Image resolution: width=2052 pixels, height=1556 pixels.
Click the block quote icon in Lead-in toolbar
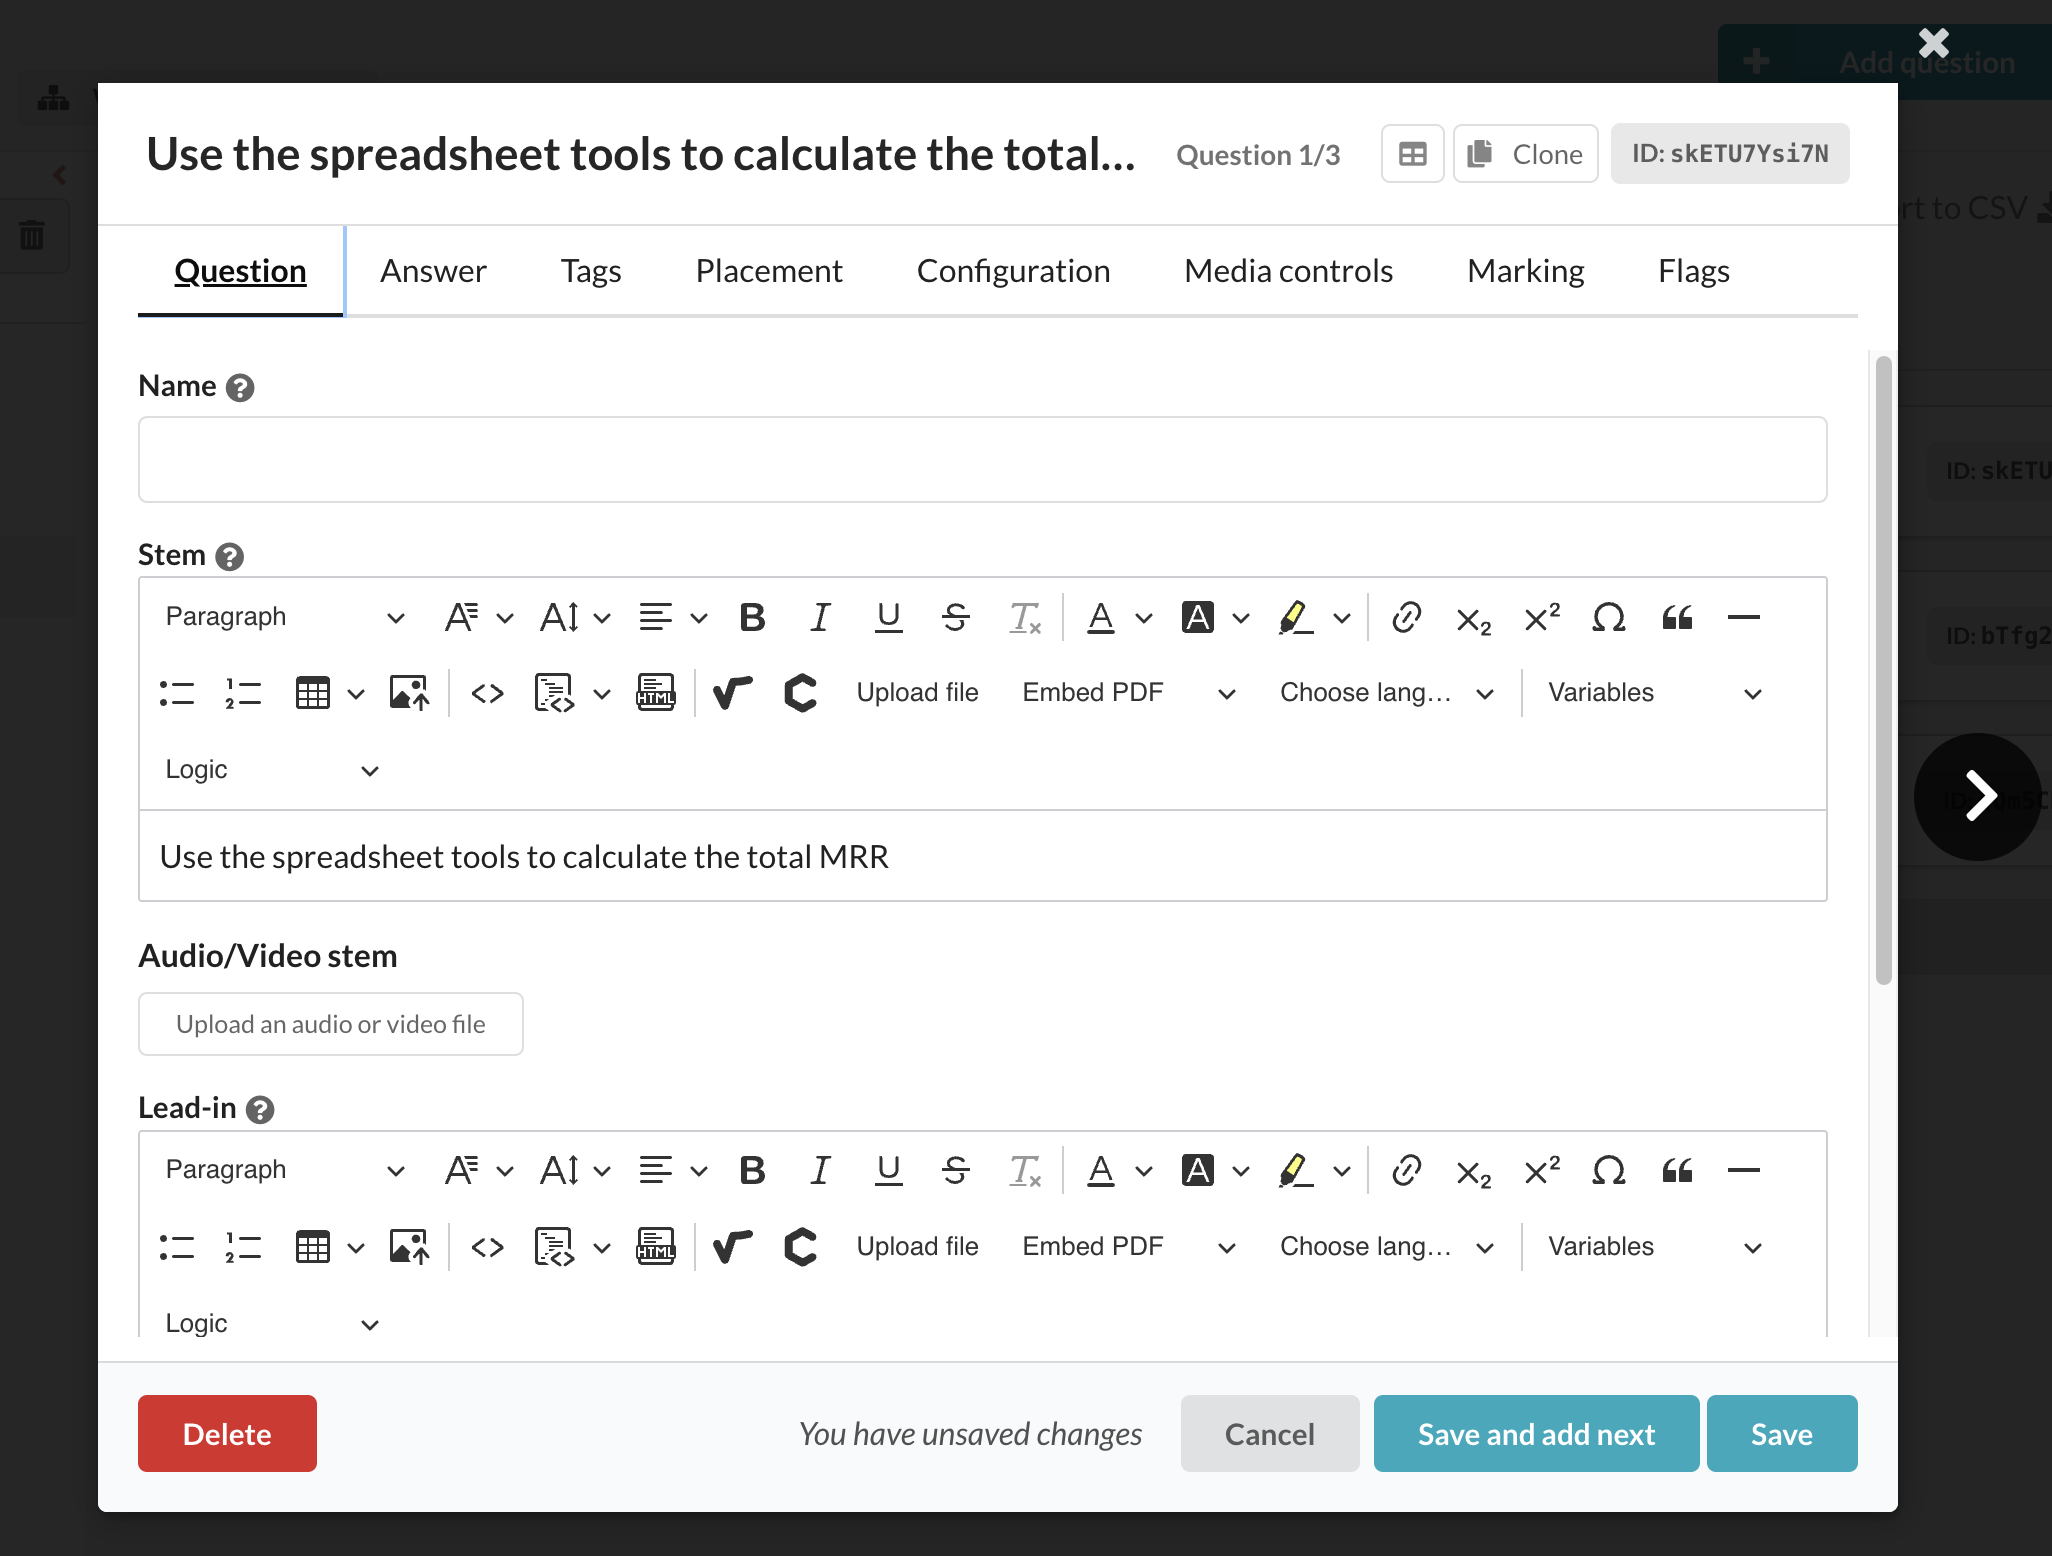tap(1677, 1170)
